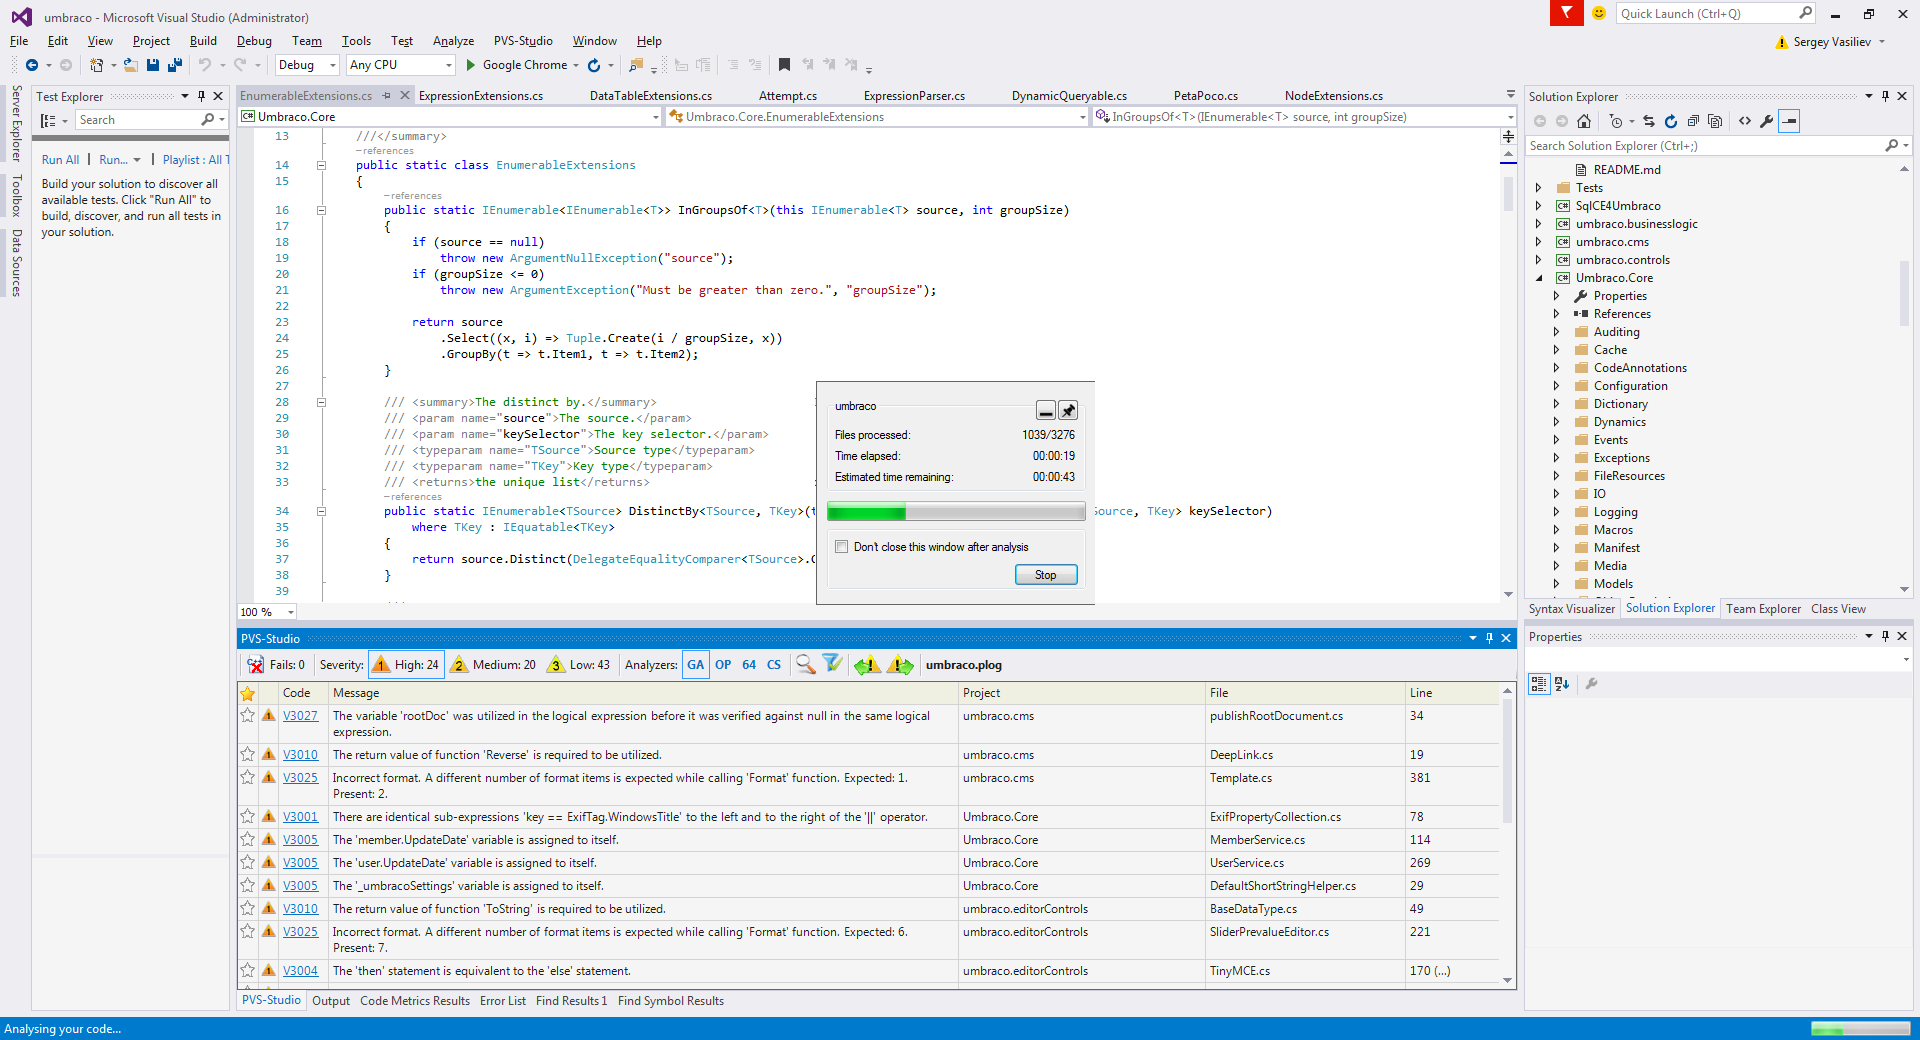Switch to the ExpressionParser.cs tab
This screenshot has height=1040, width=1920.
(914, 96)
